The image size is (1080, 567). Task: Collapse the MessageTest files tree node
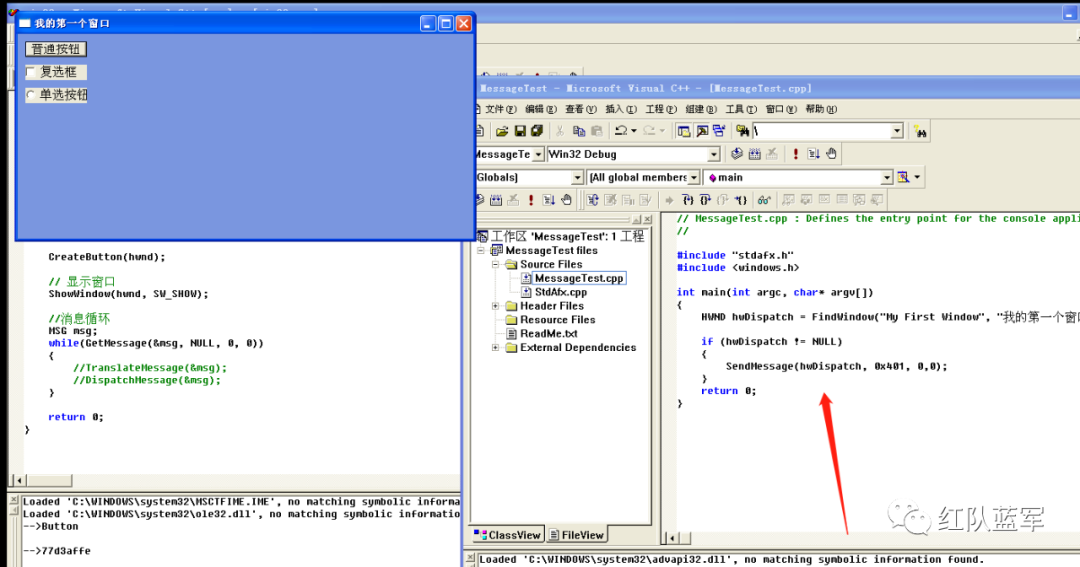(x=481, y=251)
